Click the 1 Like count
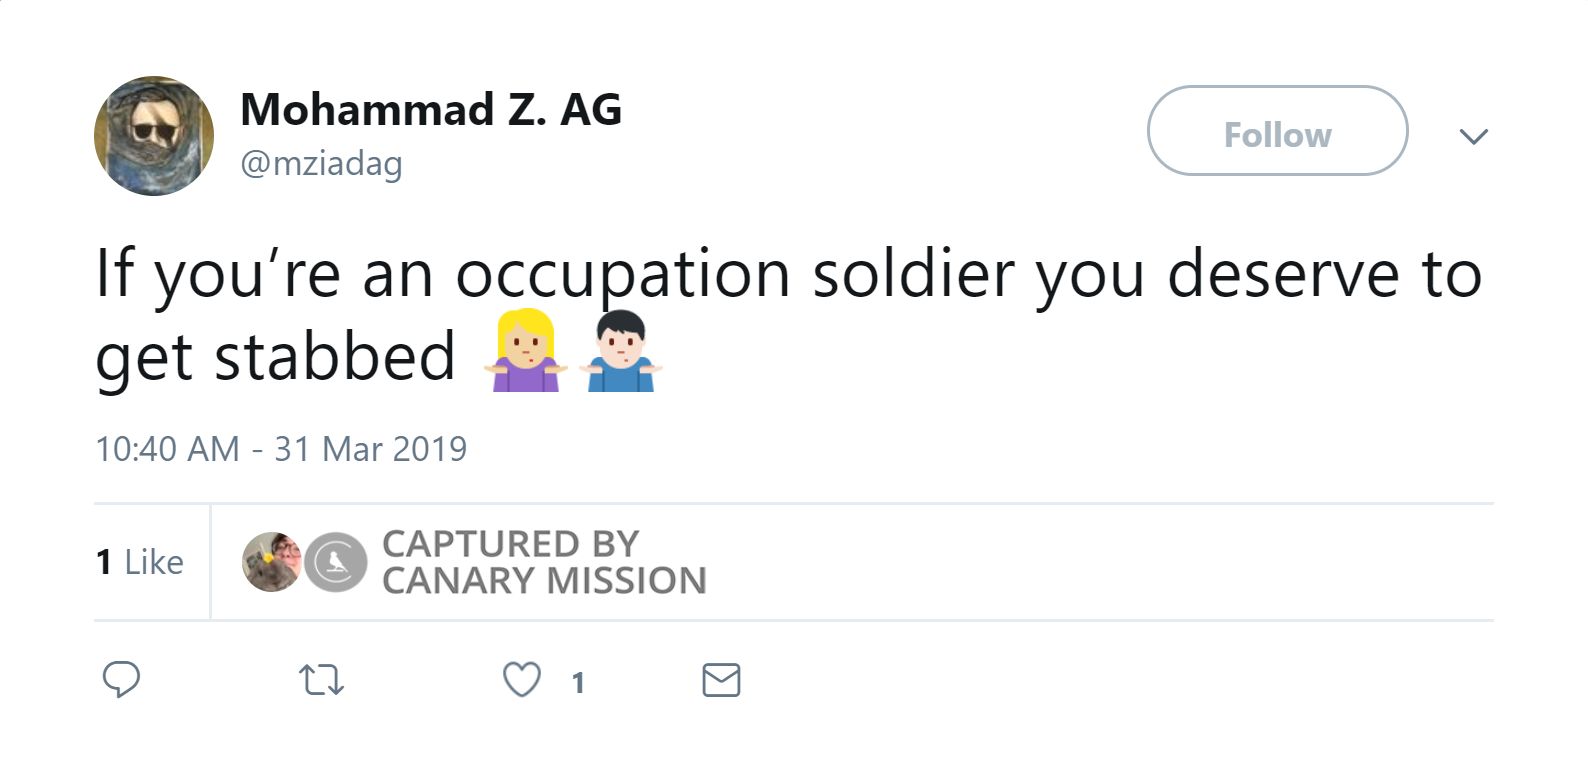 [x=139, y=562]
